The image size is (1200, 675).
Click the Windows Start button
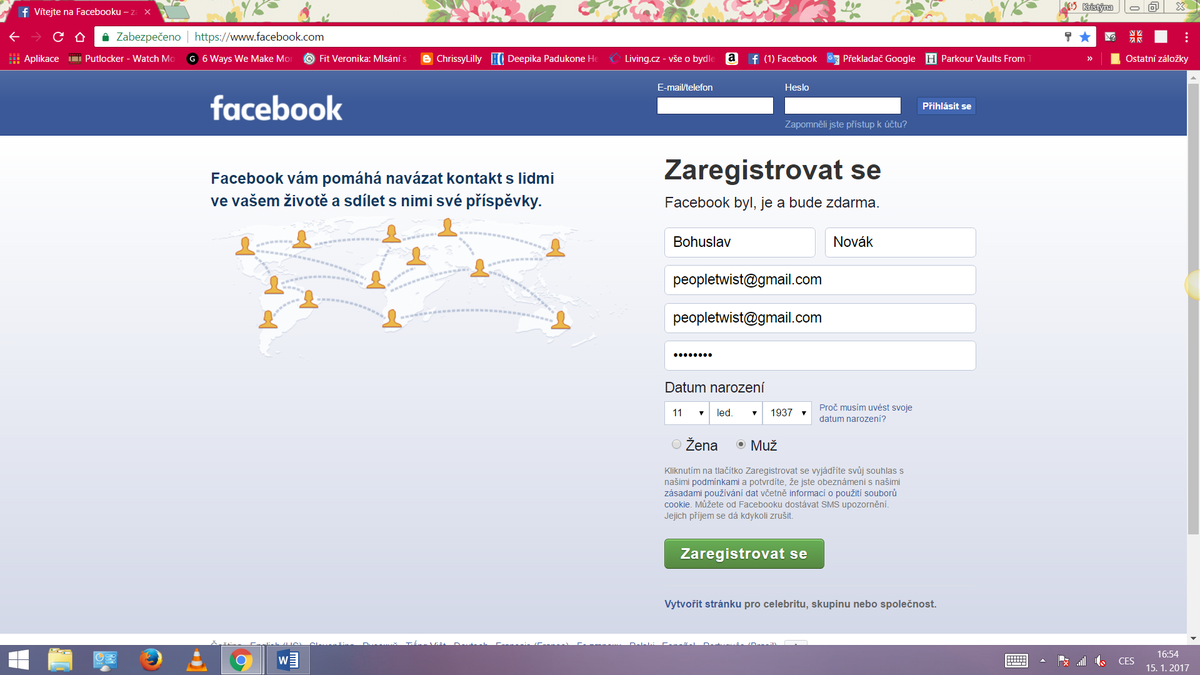pos(18,660)
